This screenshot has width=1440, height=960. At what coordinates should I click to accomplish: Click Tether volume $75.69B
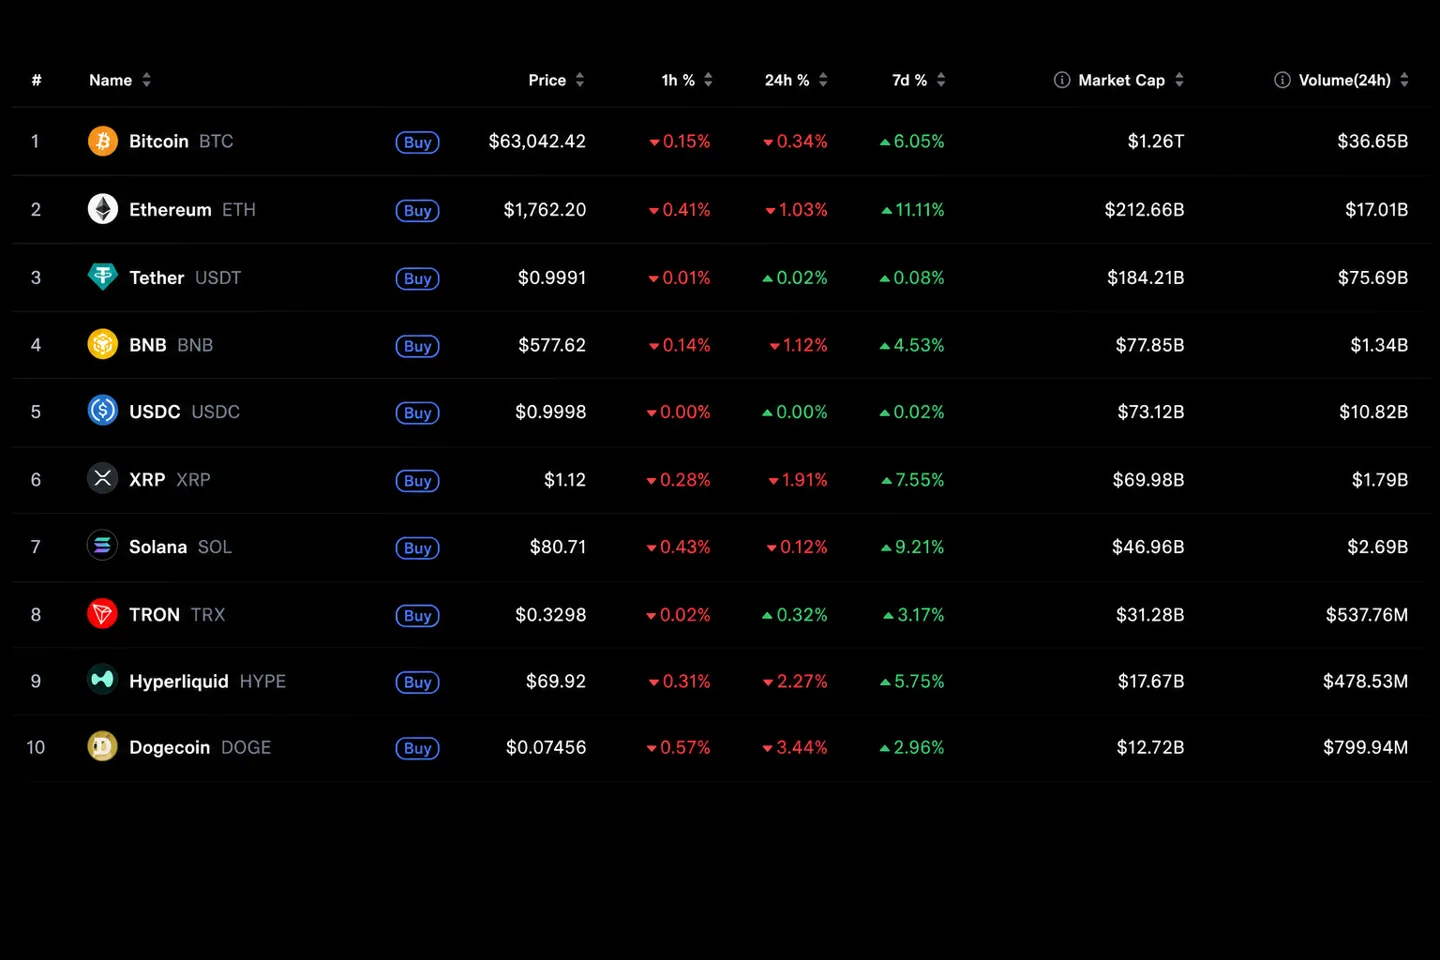point(1373,277)
